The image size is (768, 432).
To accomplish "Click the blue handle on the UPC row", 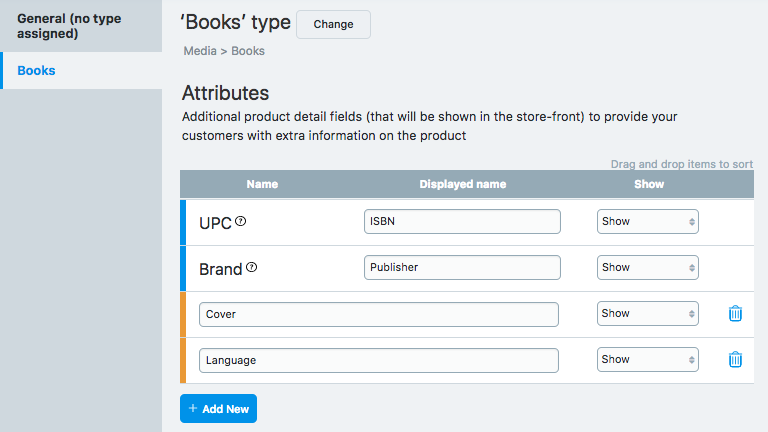I will [183, 222].
